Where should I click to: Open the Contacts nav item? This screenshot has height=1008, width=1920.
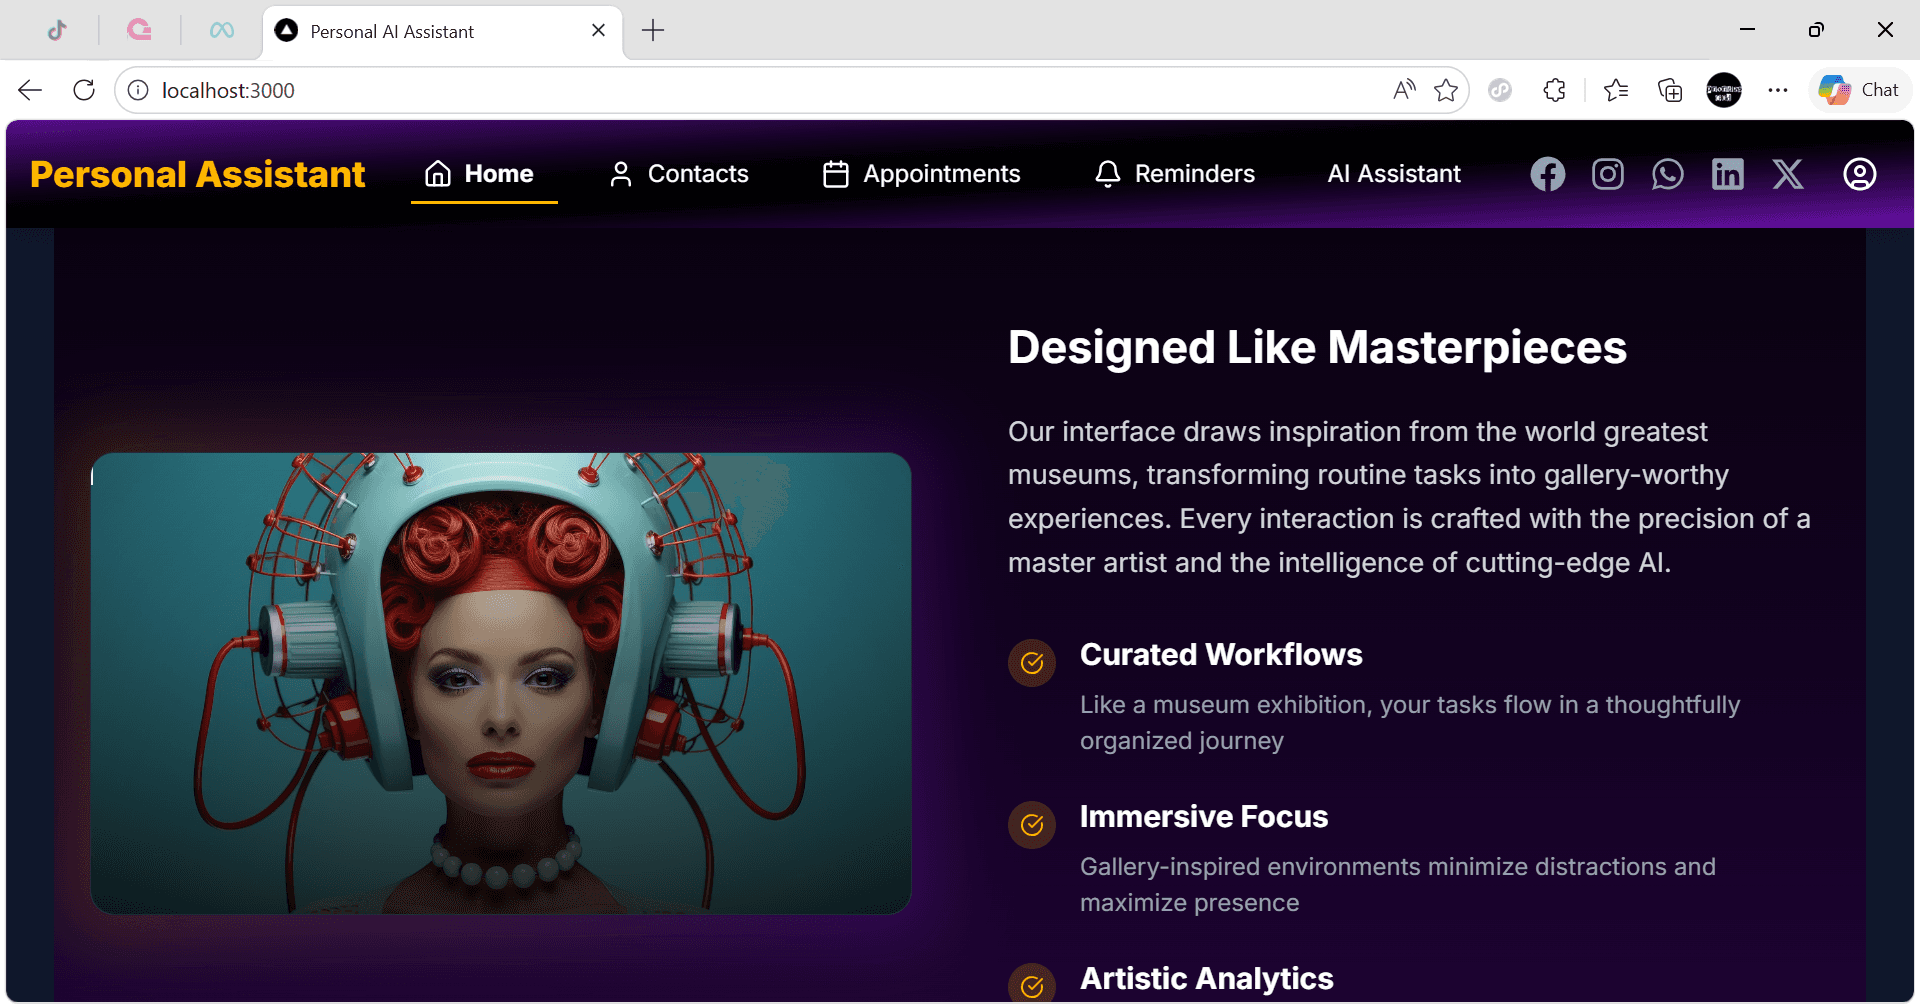pos(678,174)
